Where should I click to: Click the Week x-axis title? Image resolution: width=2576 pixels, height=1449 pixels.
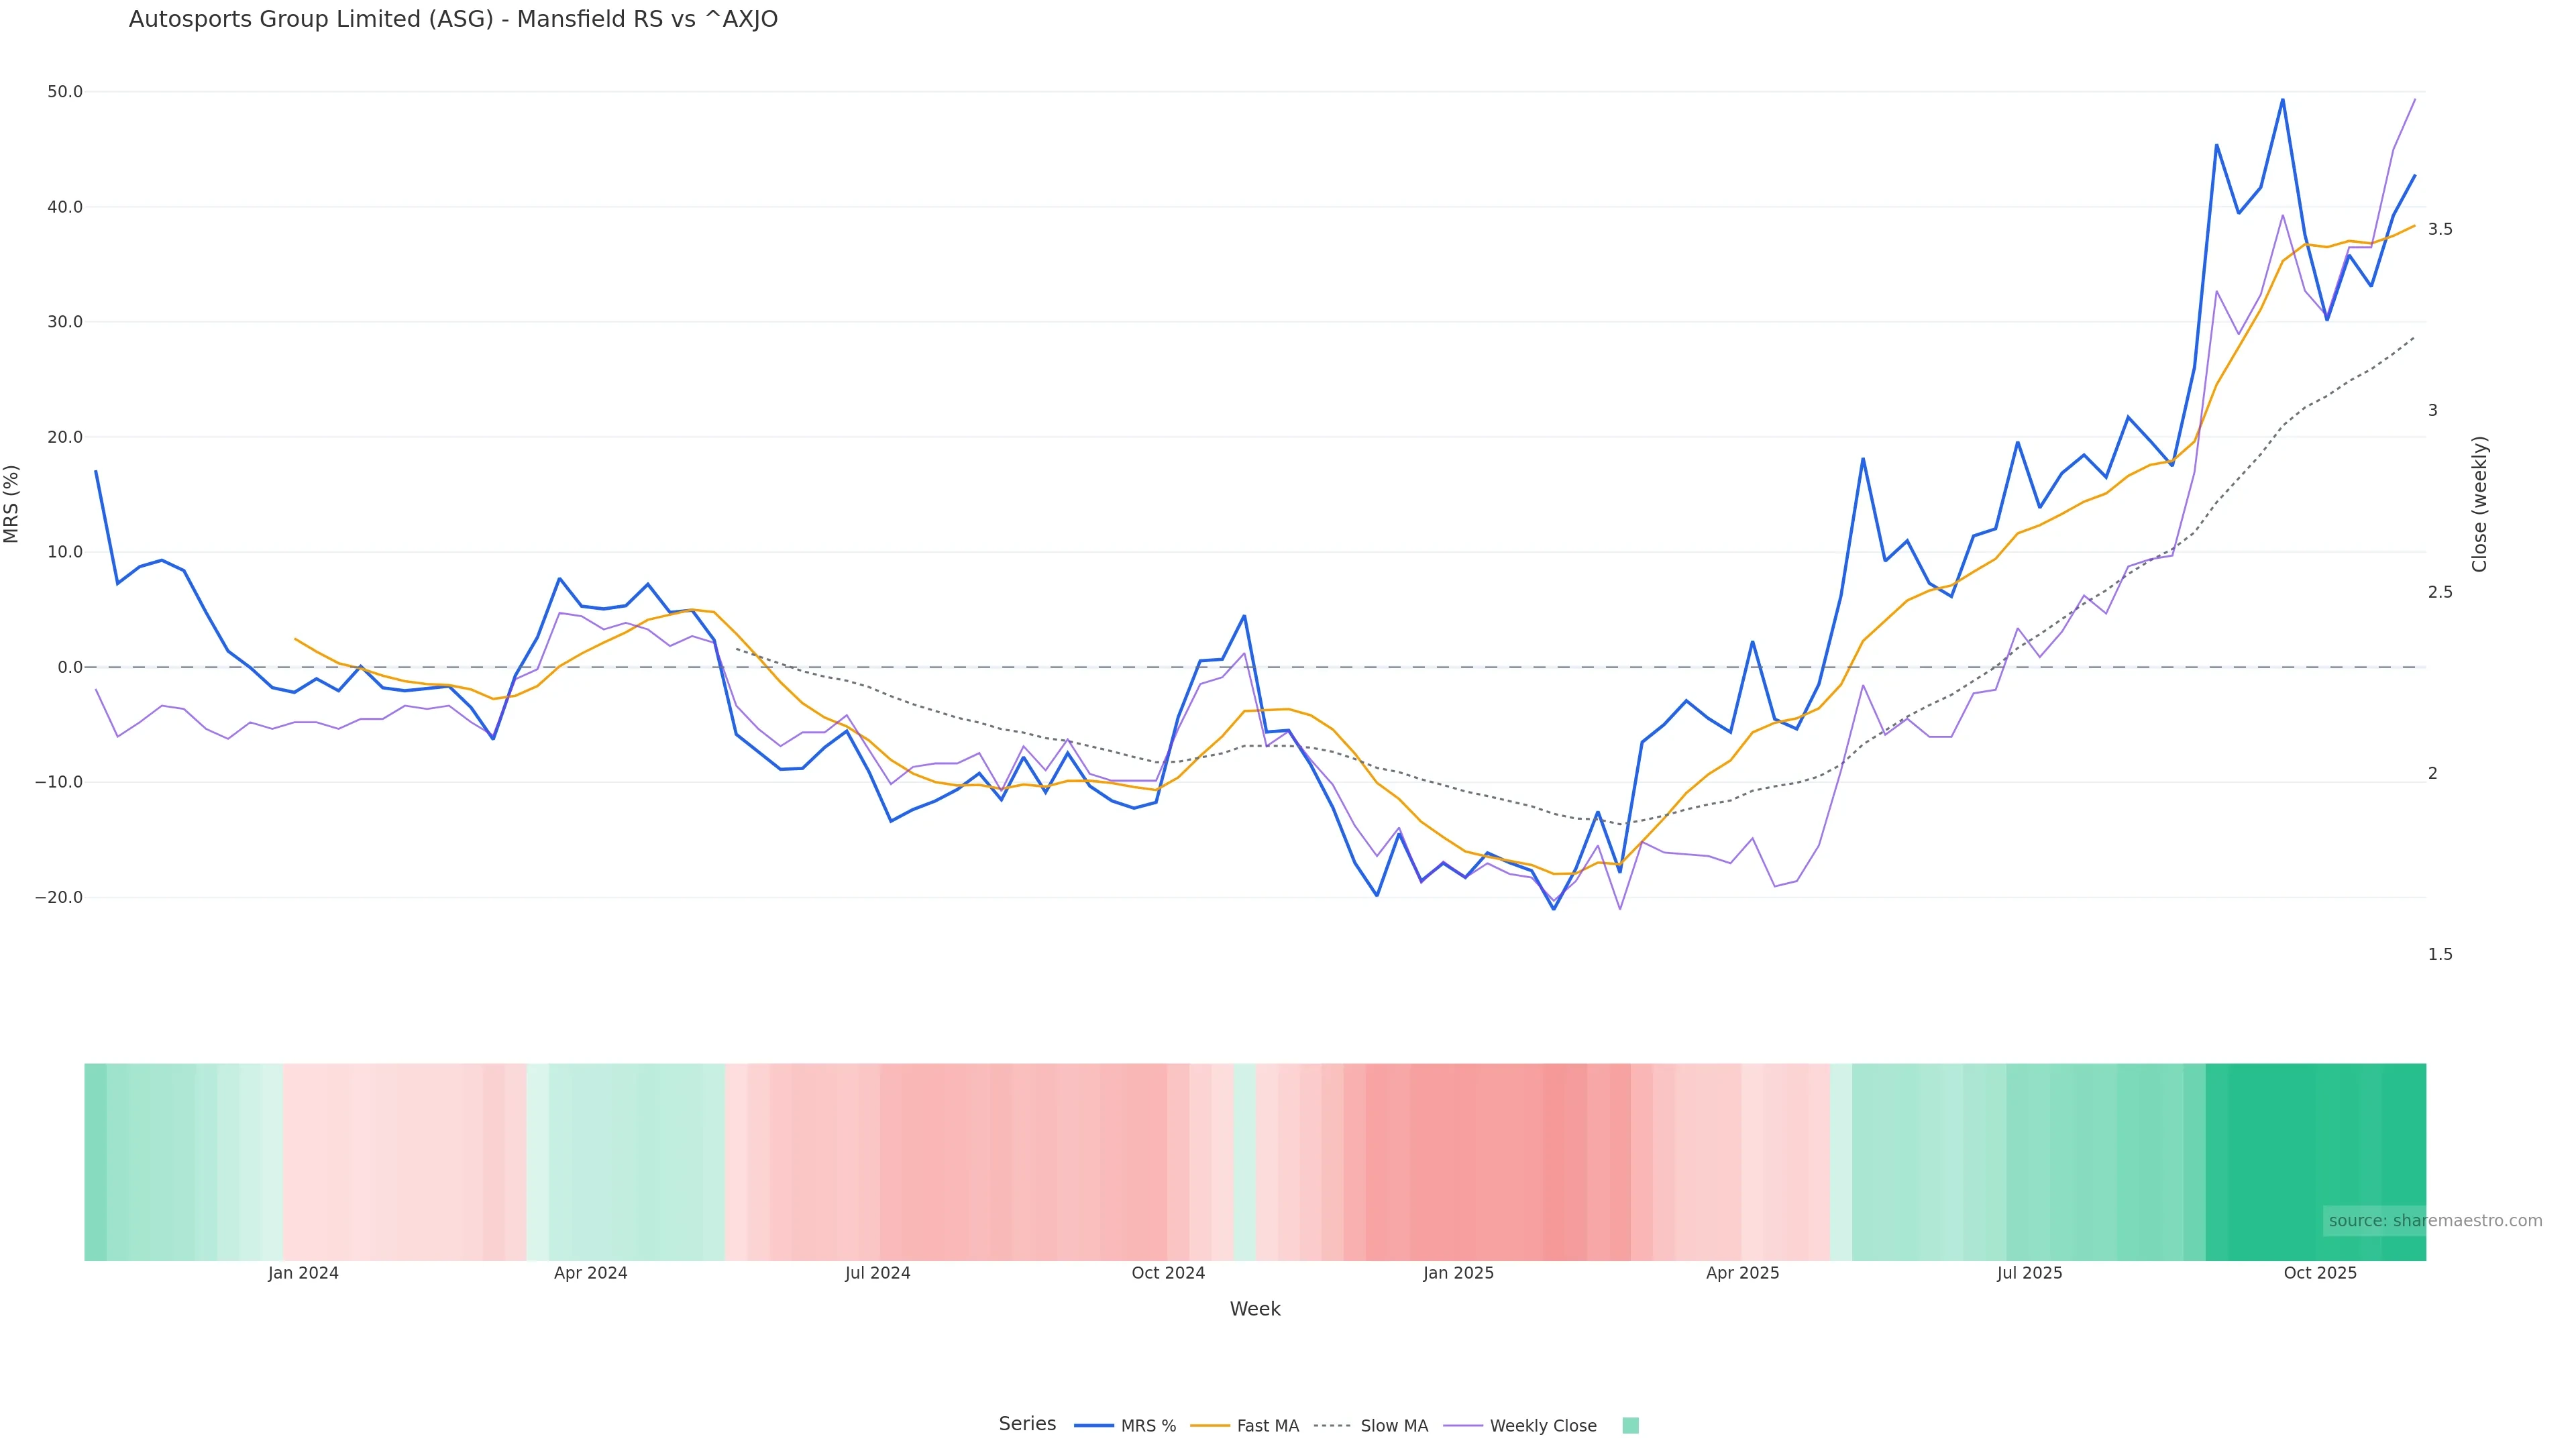click(1255, 1309)
